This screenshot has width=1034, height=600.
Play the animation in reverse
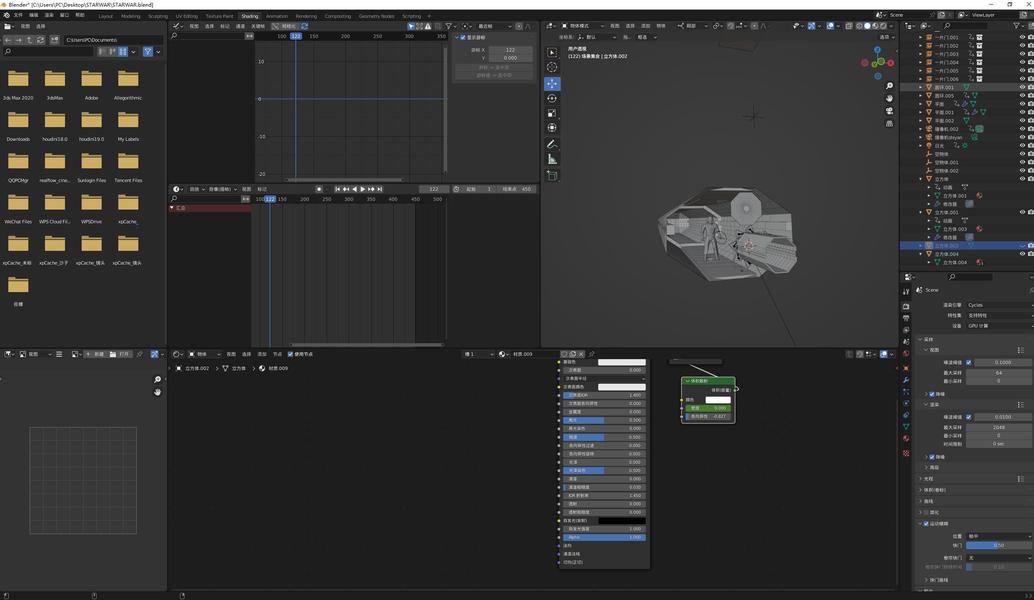click(x=354, y=189)
